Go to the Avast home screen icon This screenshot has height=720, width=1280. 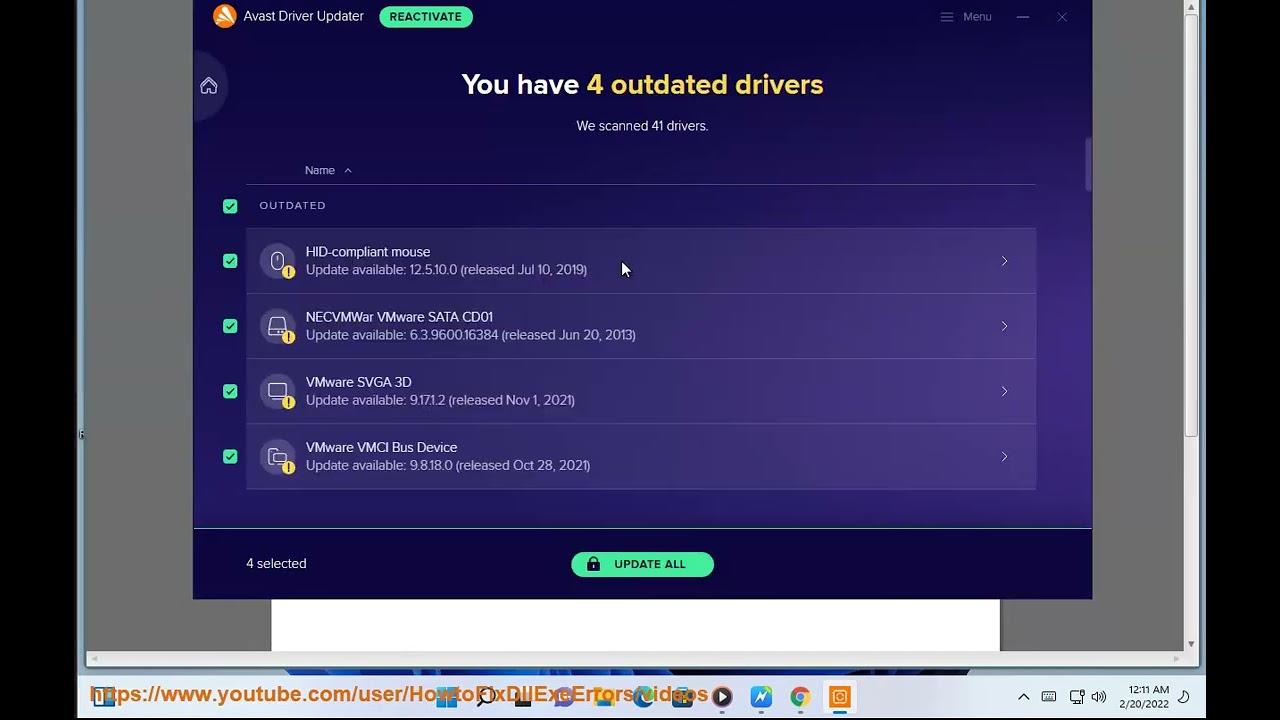[x=209, y=86]
